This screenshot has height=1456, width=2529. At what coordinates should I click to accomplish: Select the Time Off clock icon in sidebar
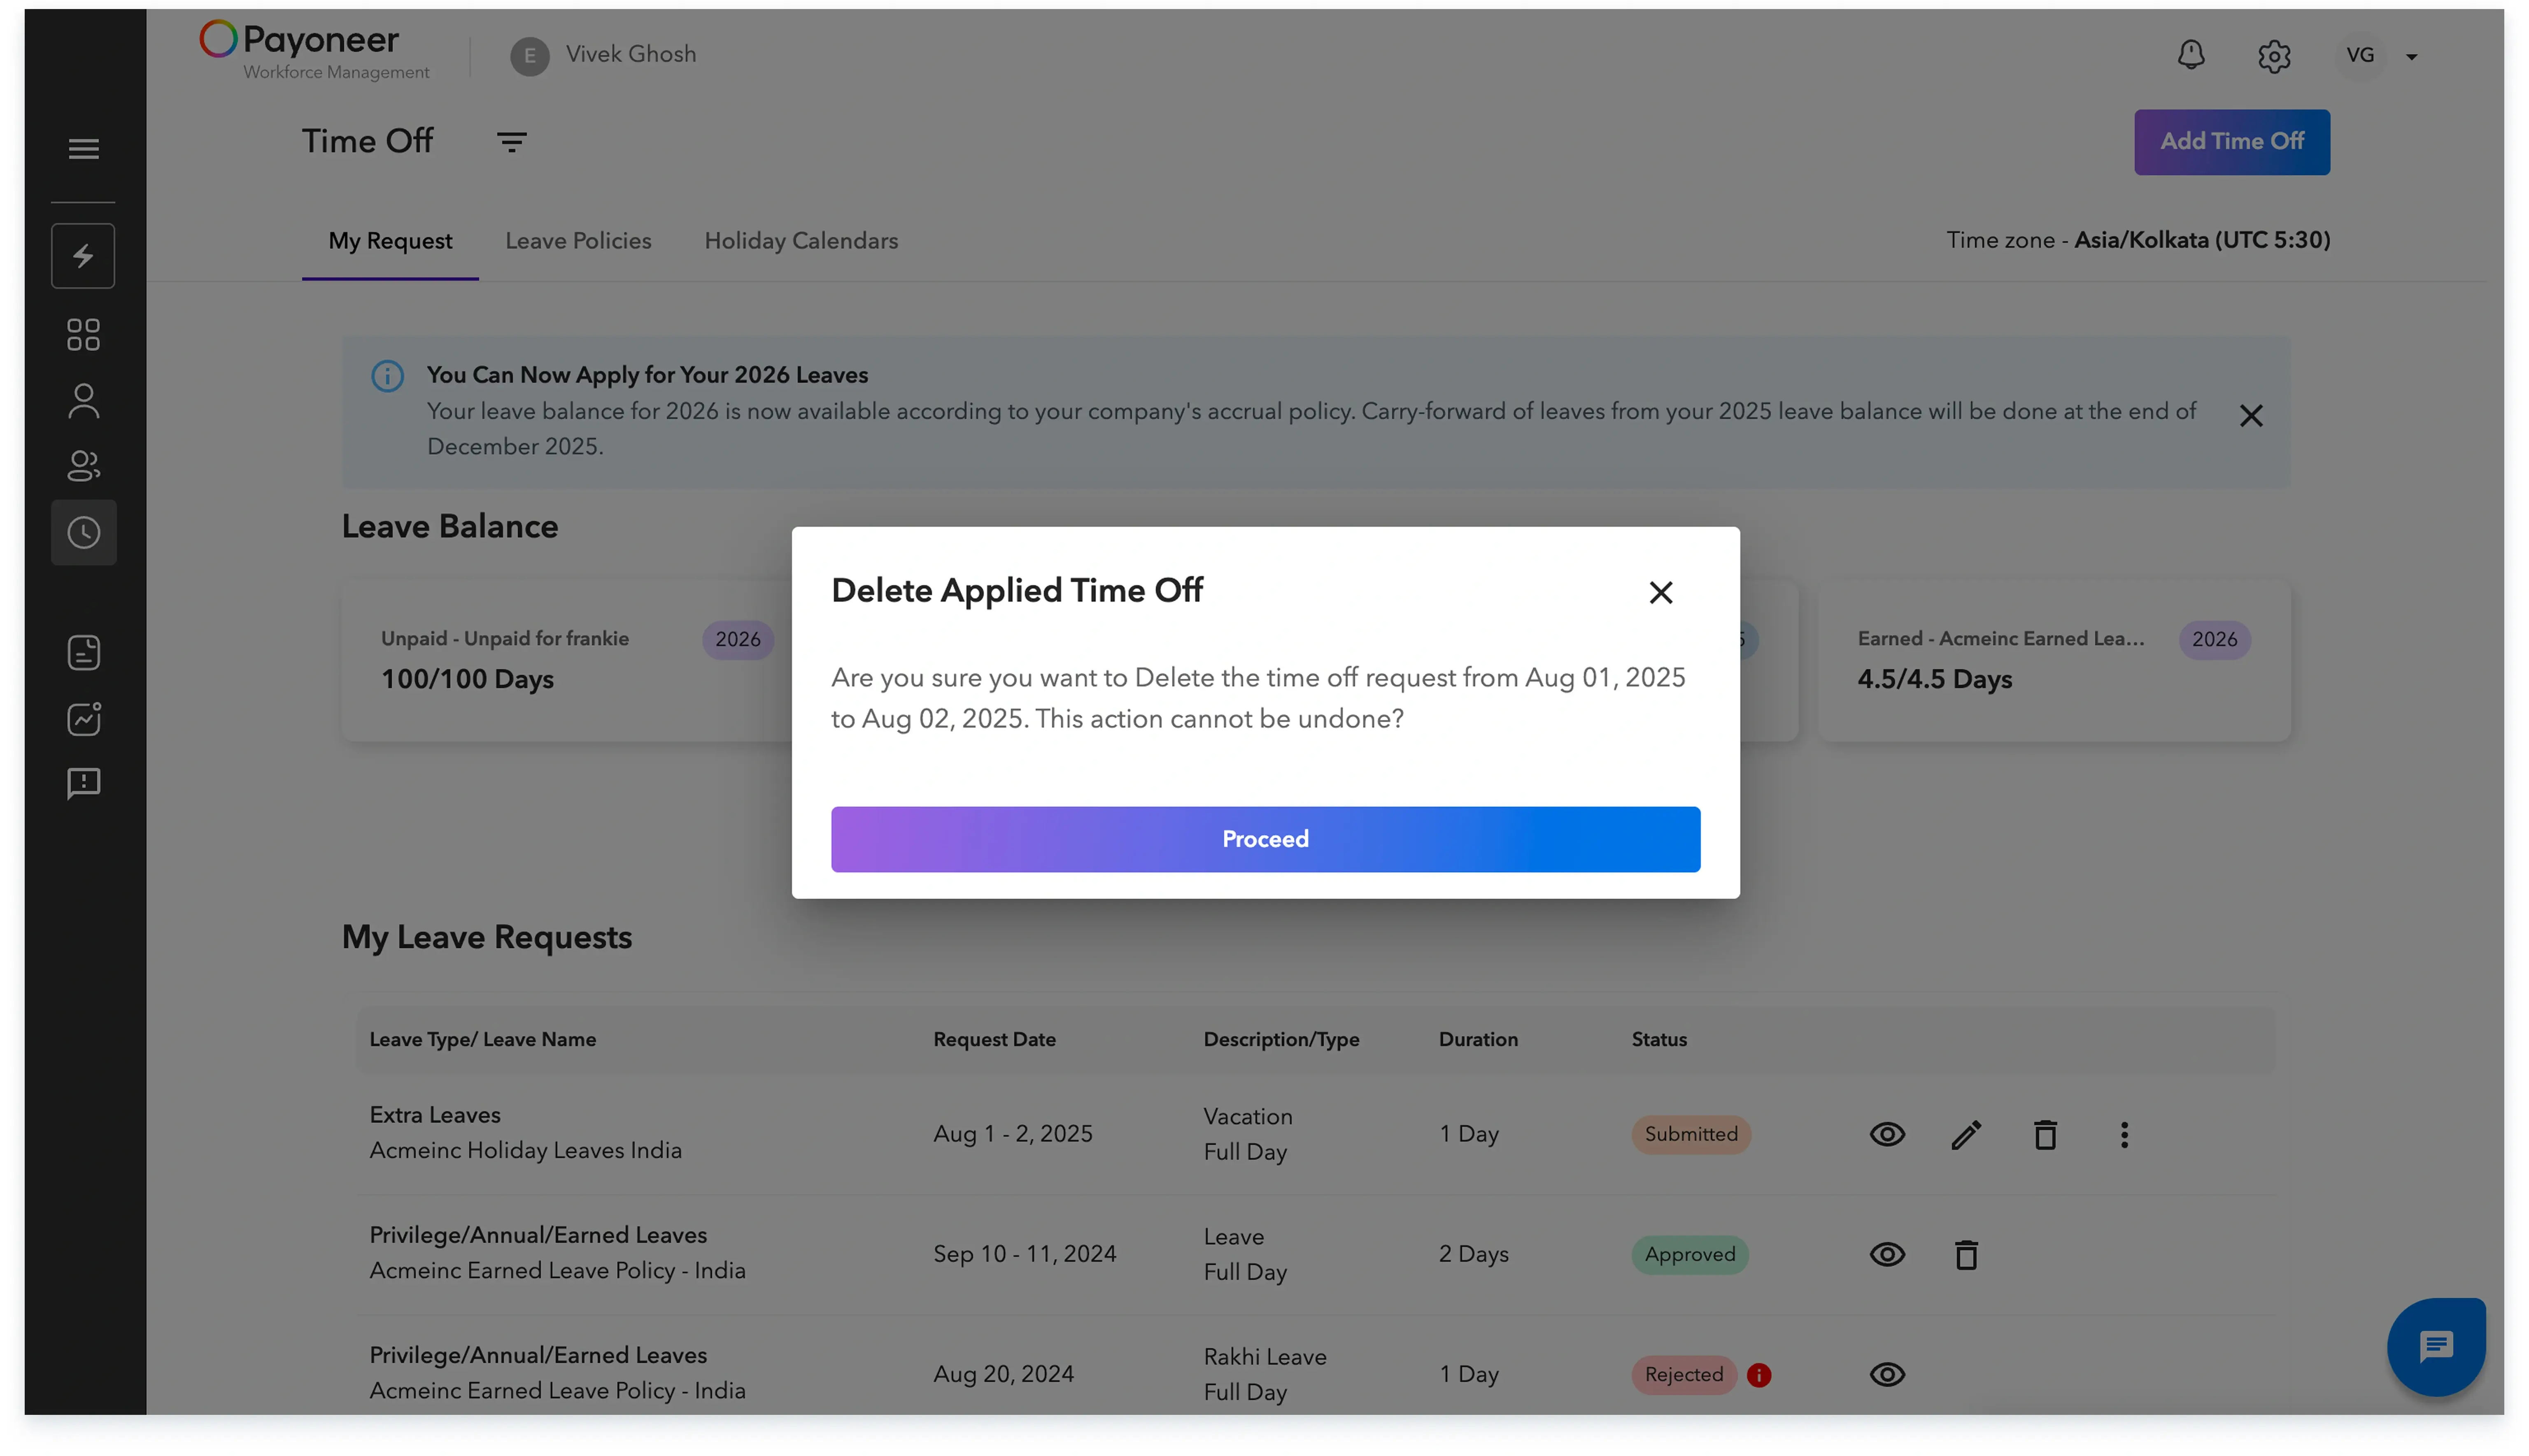pyautogui.click(x=83, y=532)
